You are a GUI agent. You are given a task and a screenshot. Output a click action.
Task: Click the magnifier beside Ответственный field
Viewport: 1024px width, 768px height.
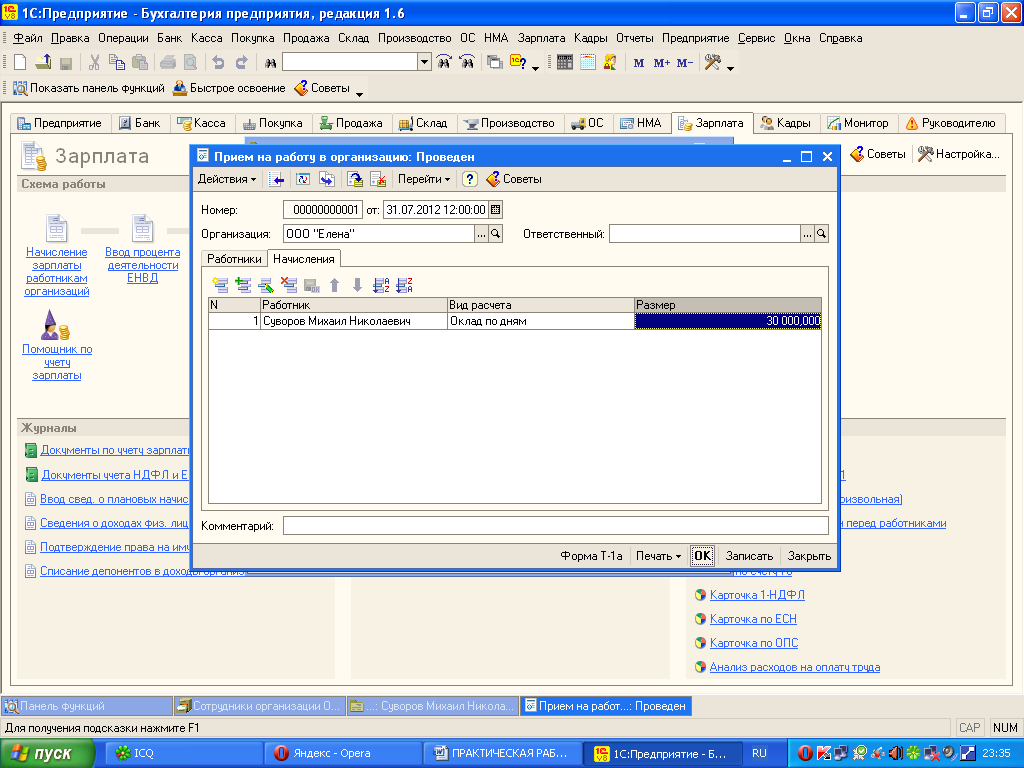tap(822, 234)
